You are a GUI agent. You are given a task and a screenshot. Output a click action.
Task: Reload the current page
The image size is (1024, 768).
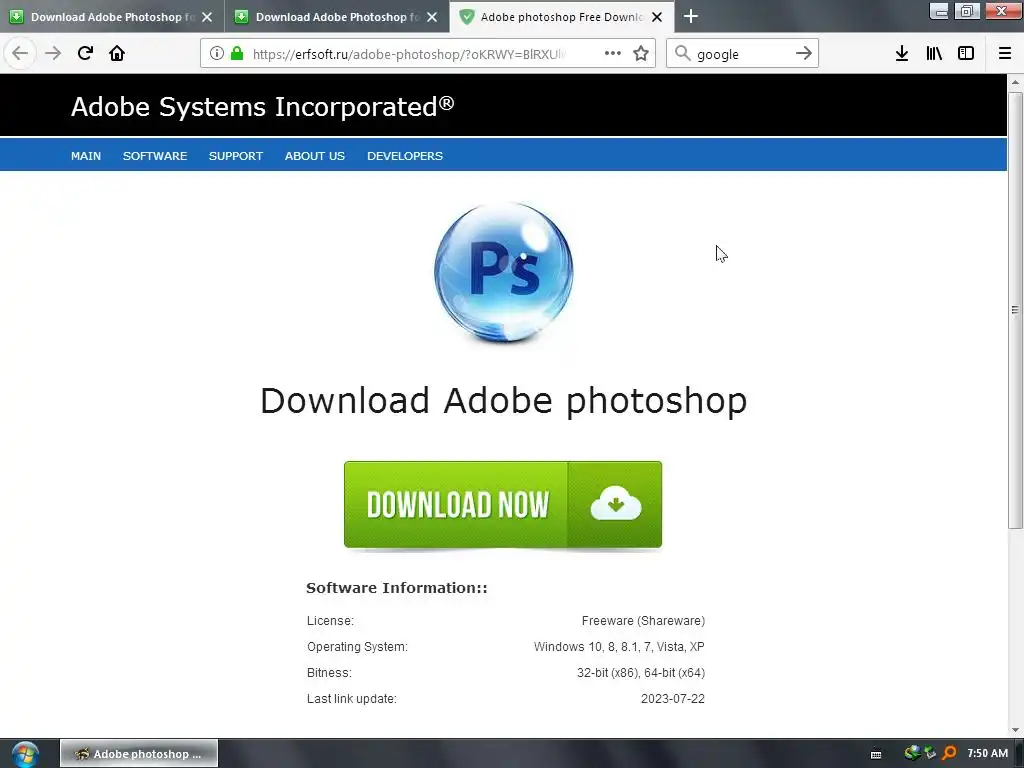85,53
